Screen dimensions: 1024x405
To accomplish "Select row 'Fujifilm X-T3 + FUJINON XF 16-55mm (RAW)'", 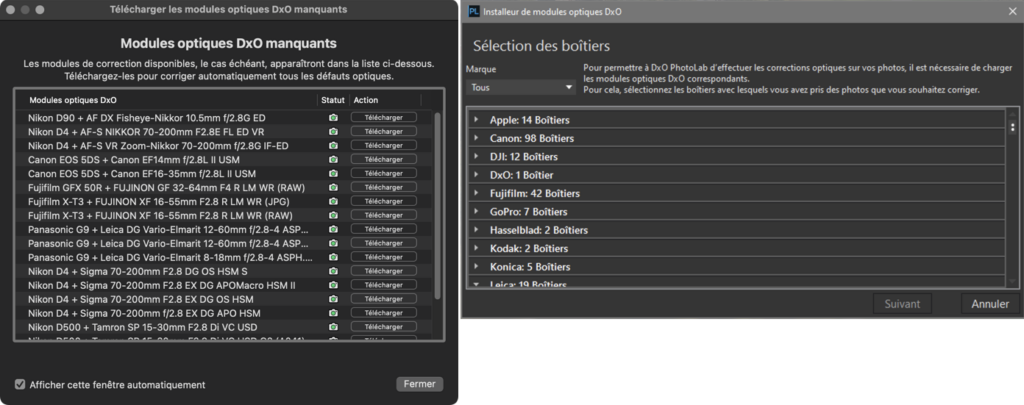I will pos(222,215).
